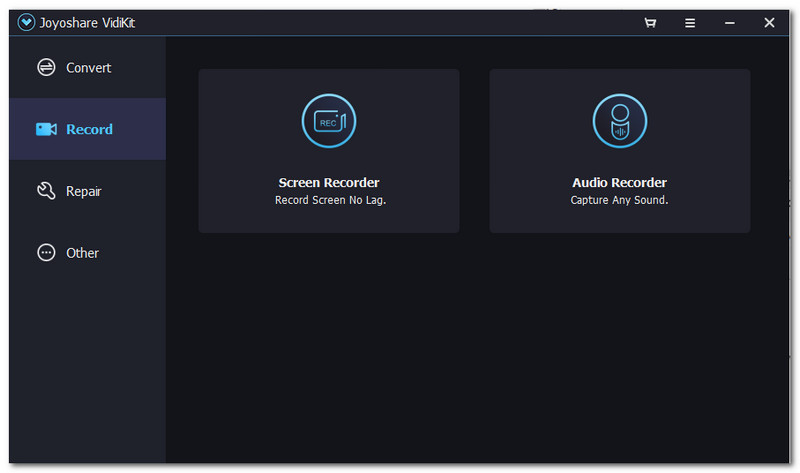Viewport: 800px width, 473px height.
Task: Click the 'Joyoshare VidiKit' title text
Action: 87,23
